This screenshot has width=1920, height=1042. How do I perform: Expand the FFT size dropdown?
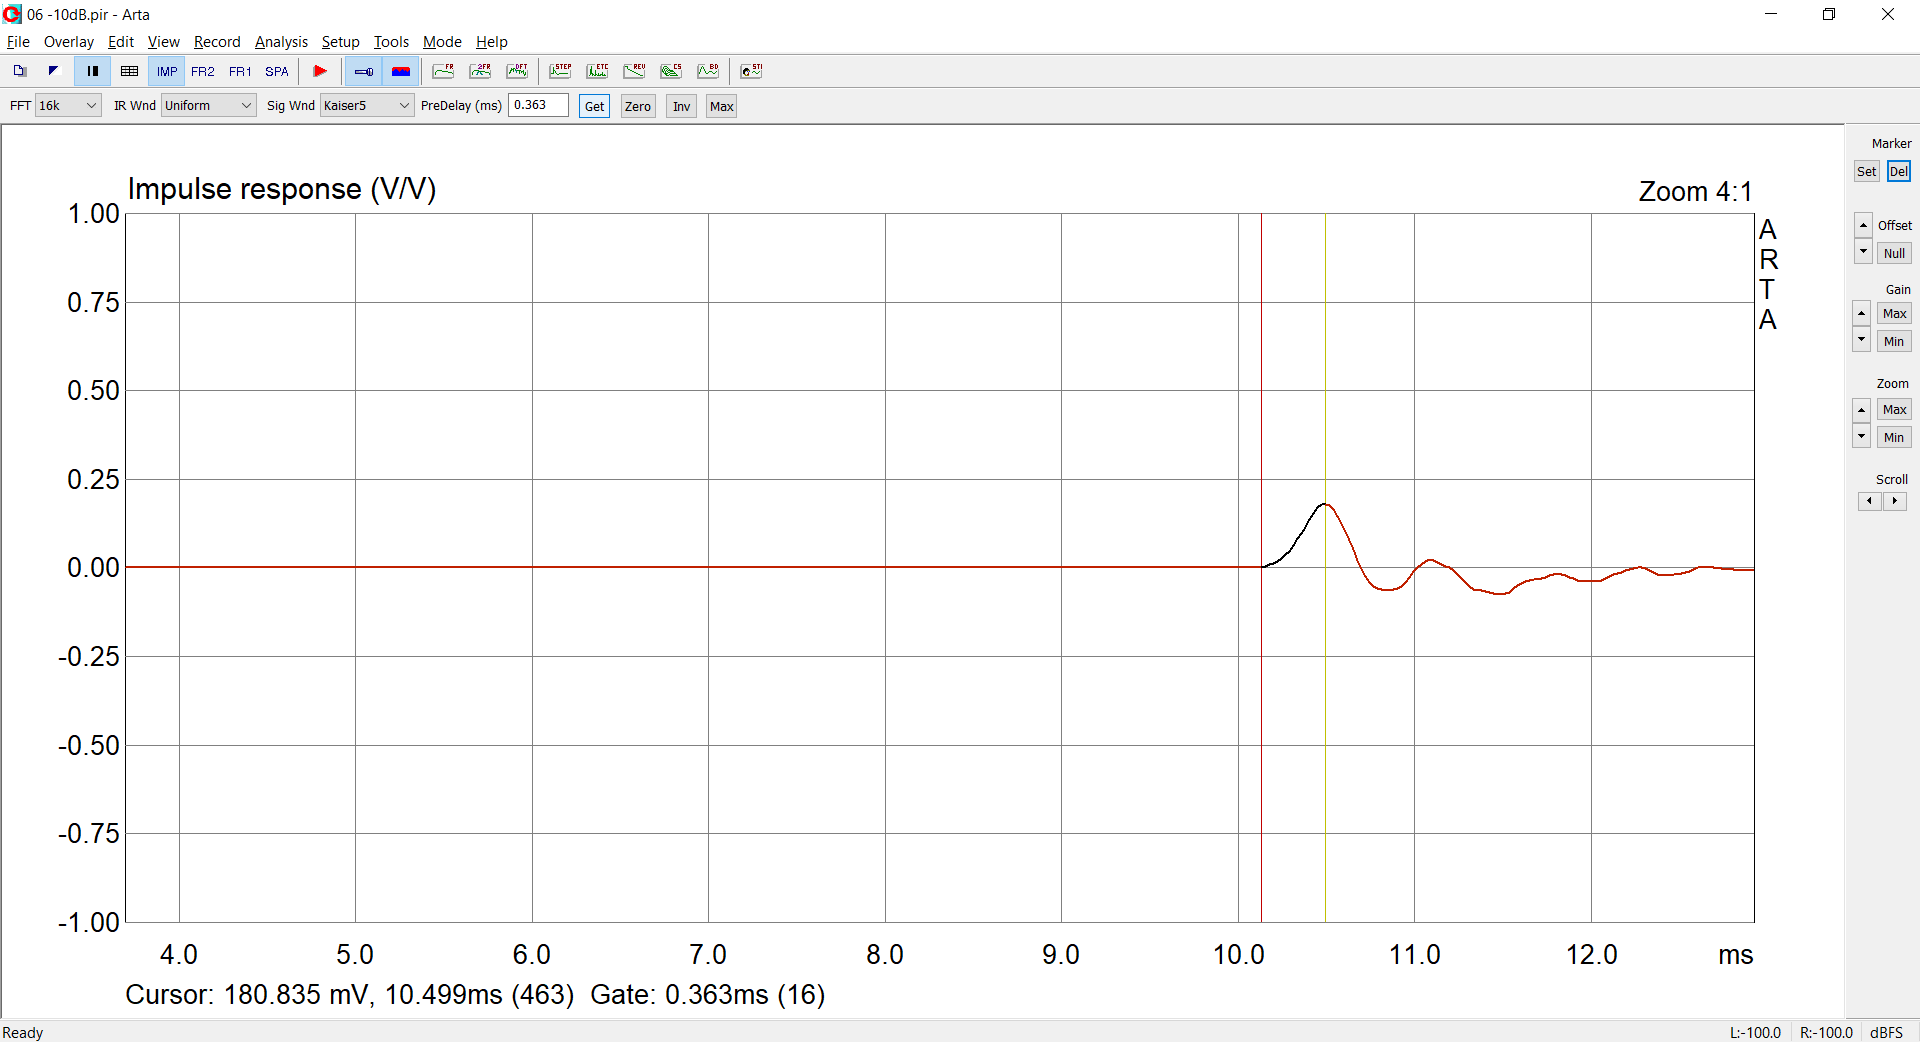point(68,105)
